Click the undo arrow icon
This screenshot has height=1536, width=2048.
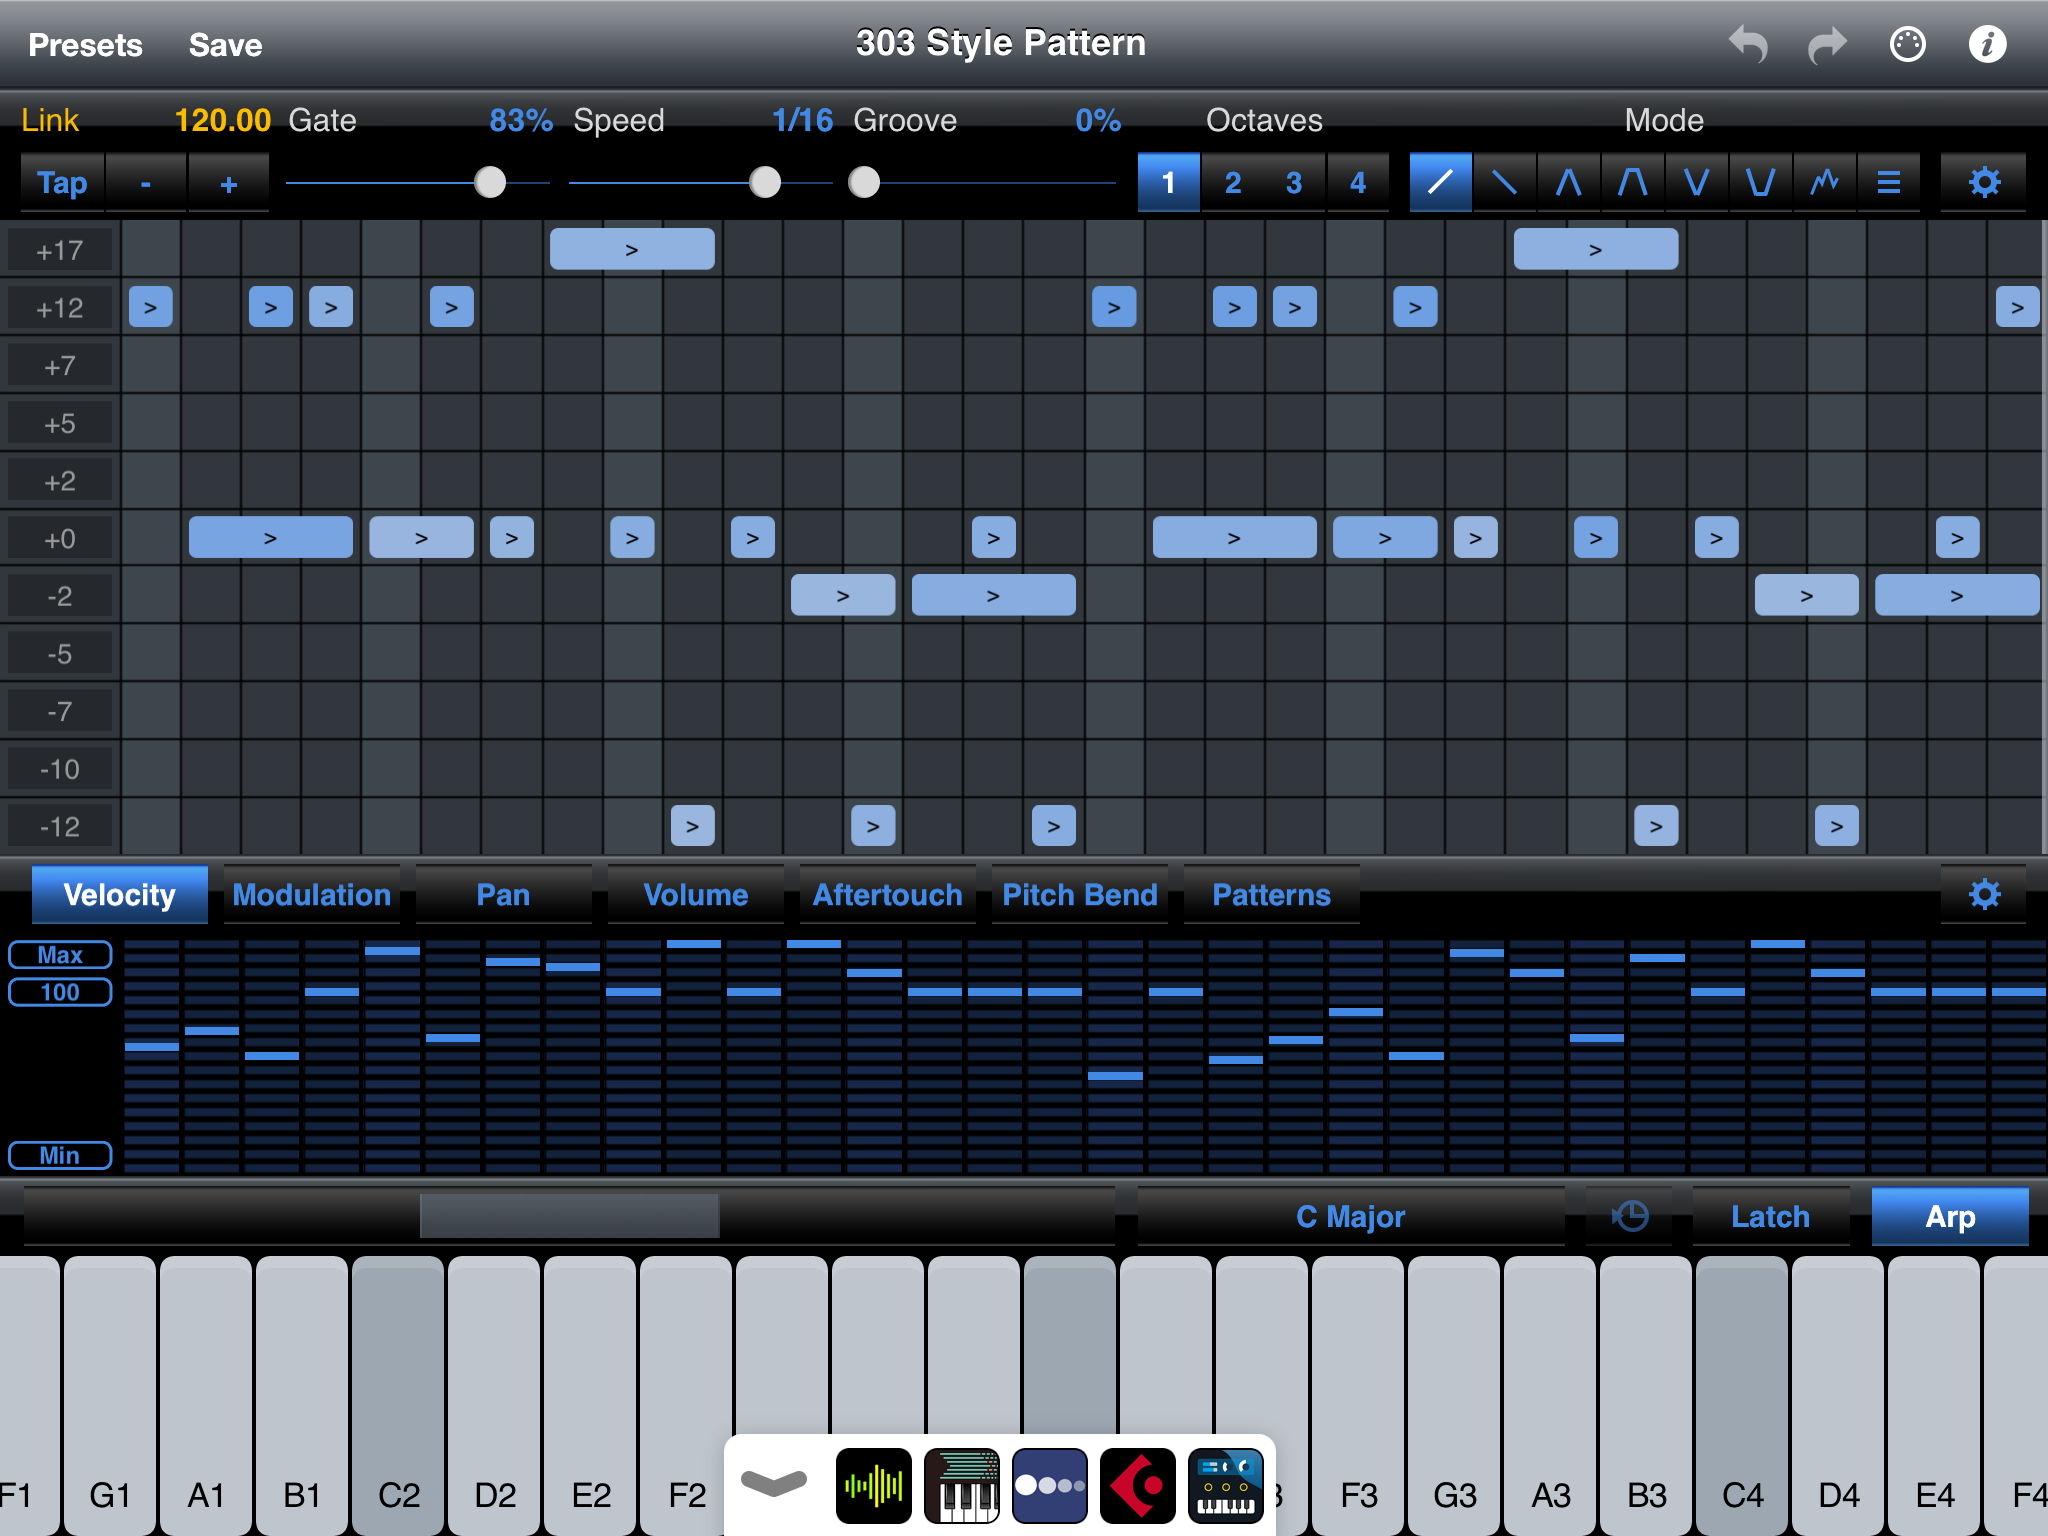[x=1749, y=44]
